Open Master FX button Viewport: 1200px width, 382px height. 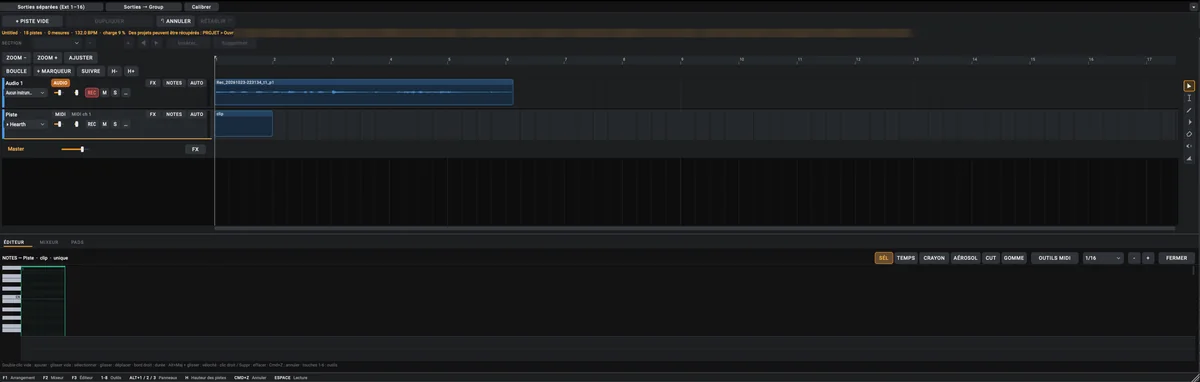click(x=195, y=149)
